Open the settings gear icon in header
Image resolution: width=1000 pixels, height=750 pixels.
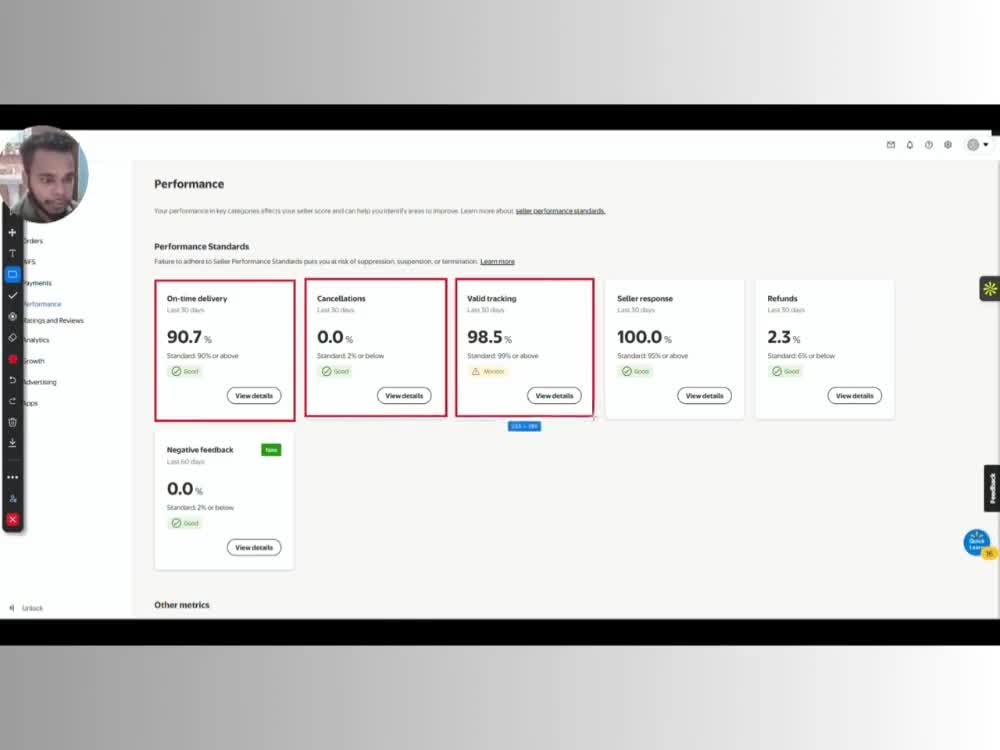tap(948, 145)
